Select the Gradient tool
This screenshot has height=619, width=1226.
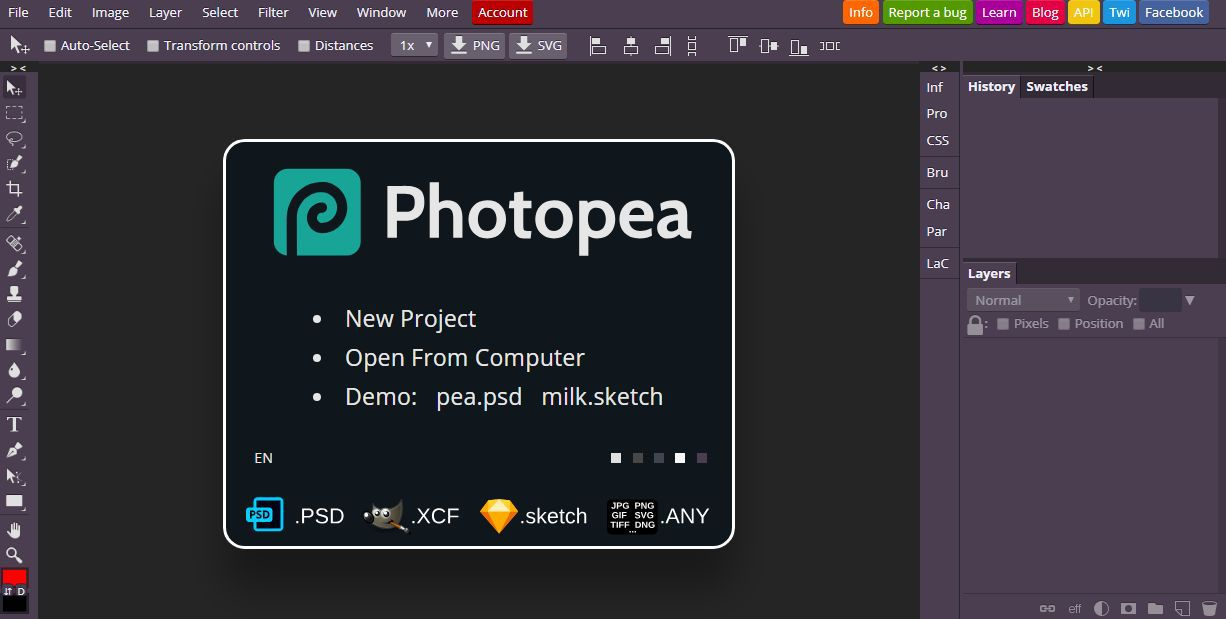click(15, 345)
